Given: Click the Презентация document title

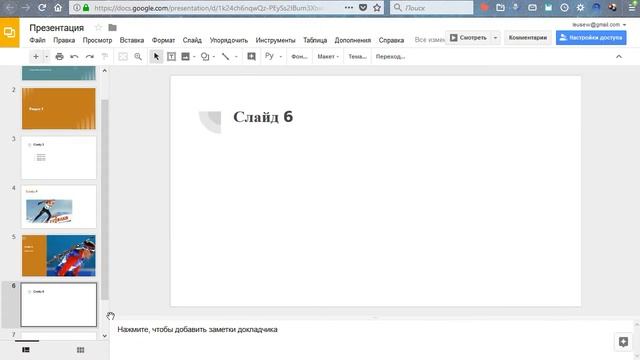Looking at the screenshot, I should 57,27.
